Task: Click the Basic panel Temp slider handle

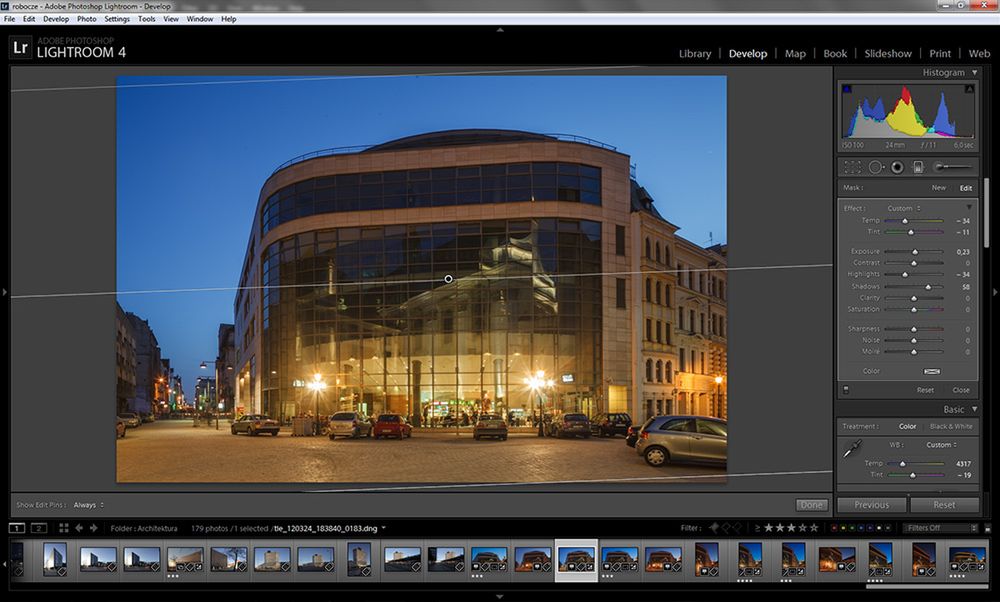Action: pos(902,464)
